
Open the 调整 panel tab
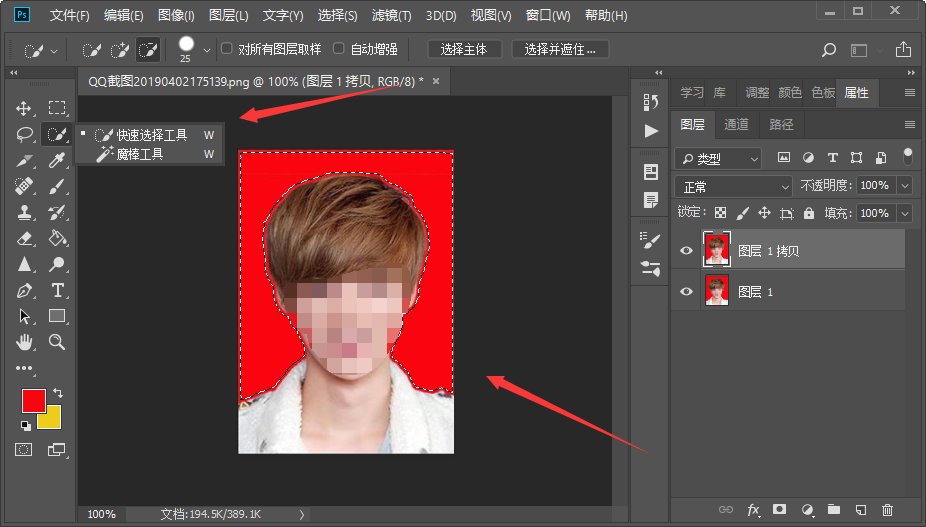click(757, 92)
